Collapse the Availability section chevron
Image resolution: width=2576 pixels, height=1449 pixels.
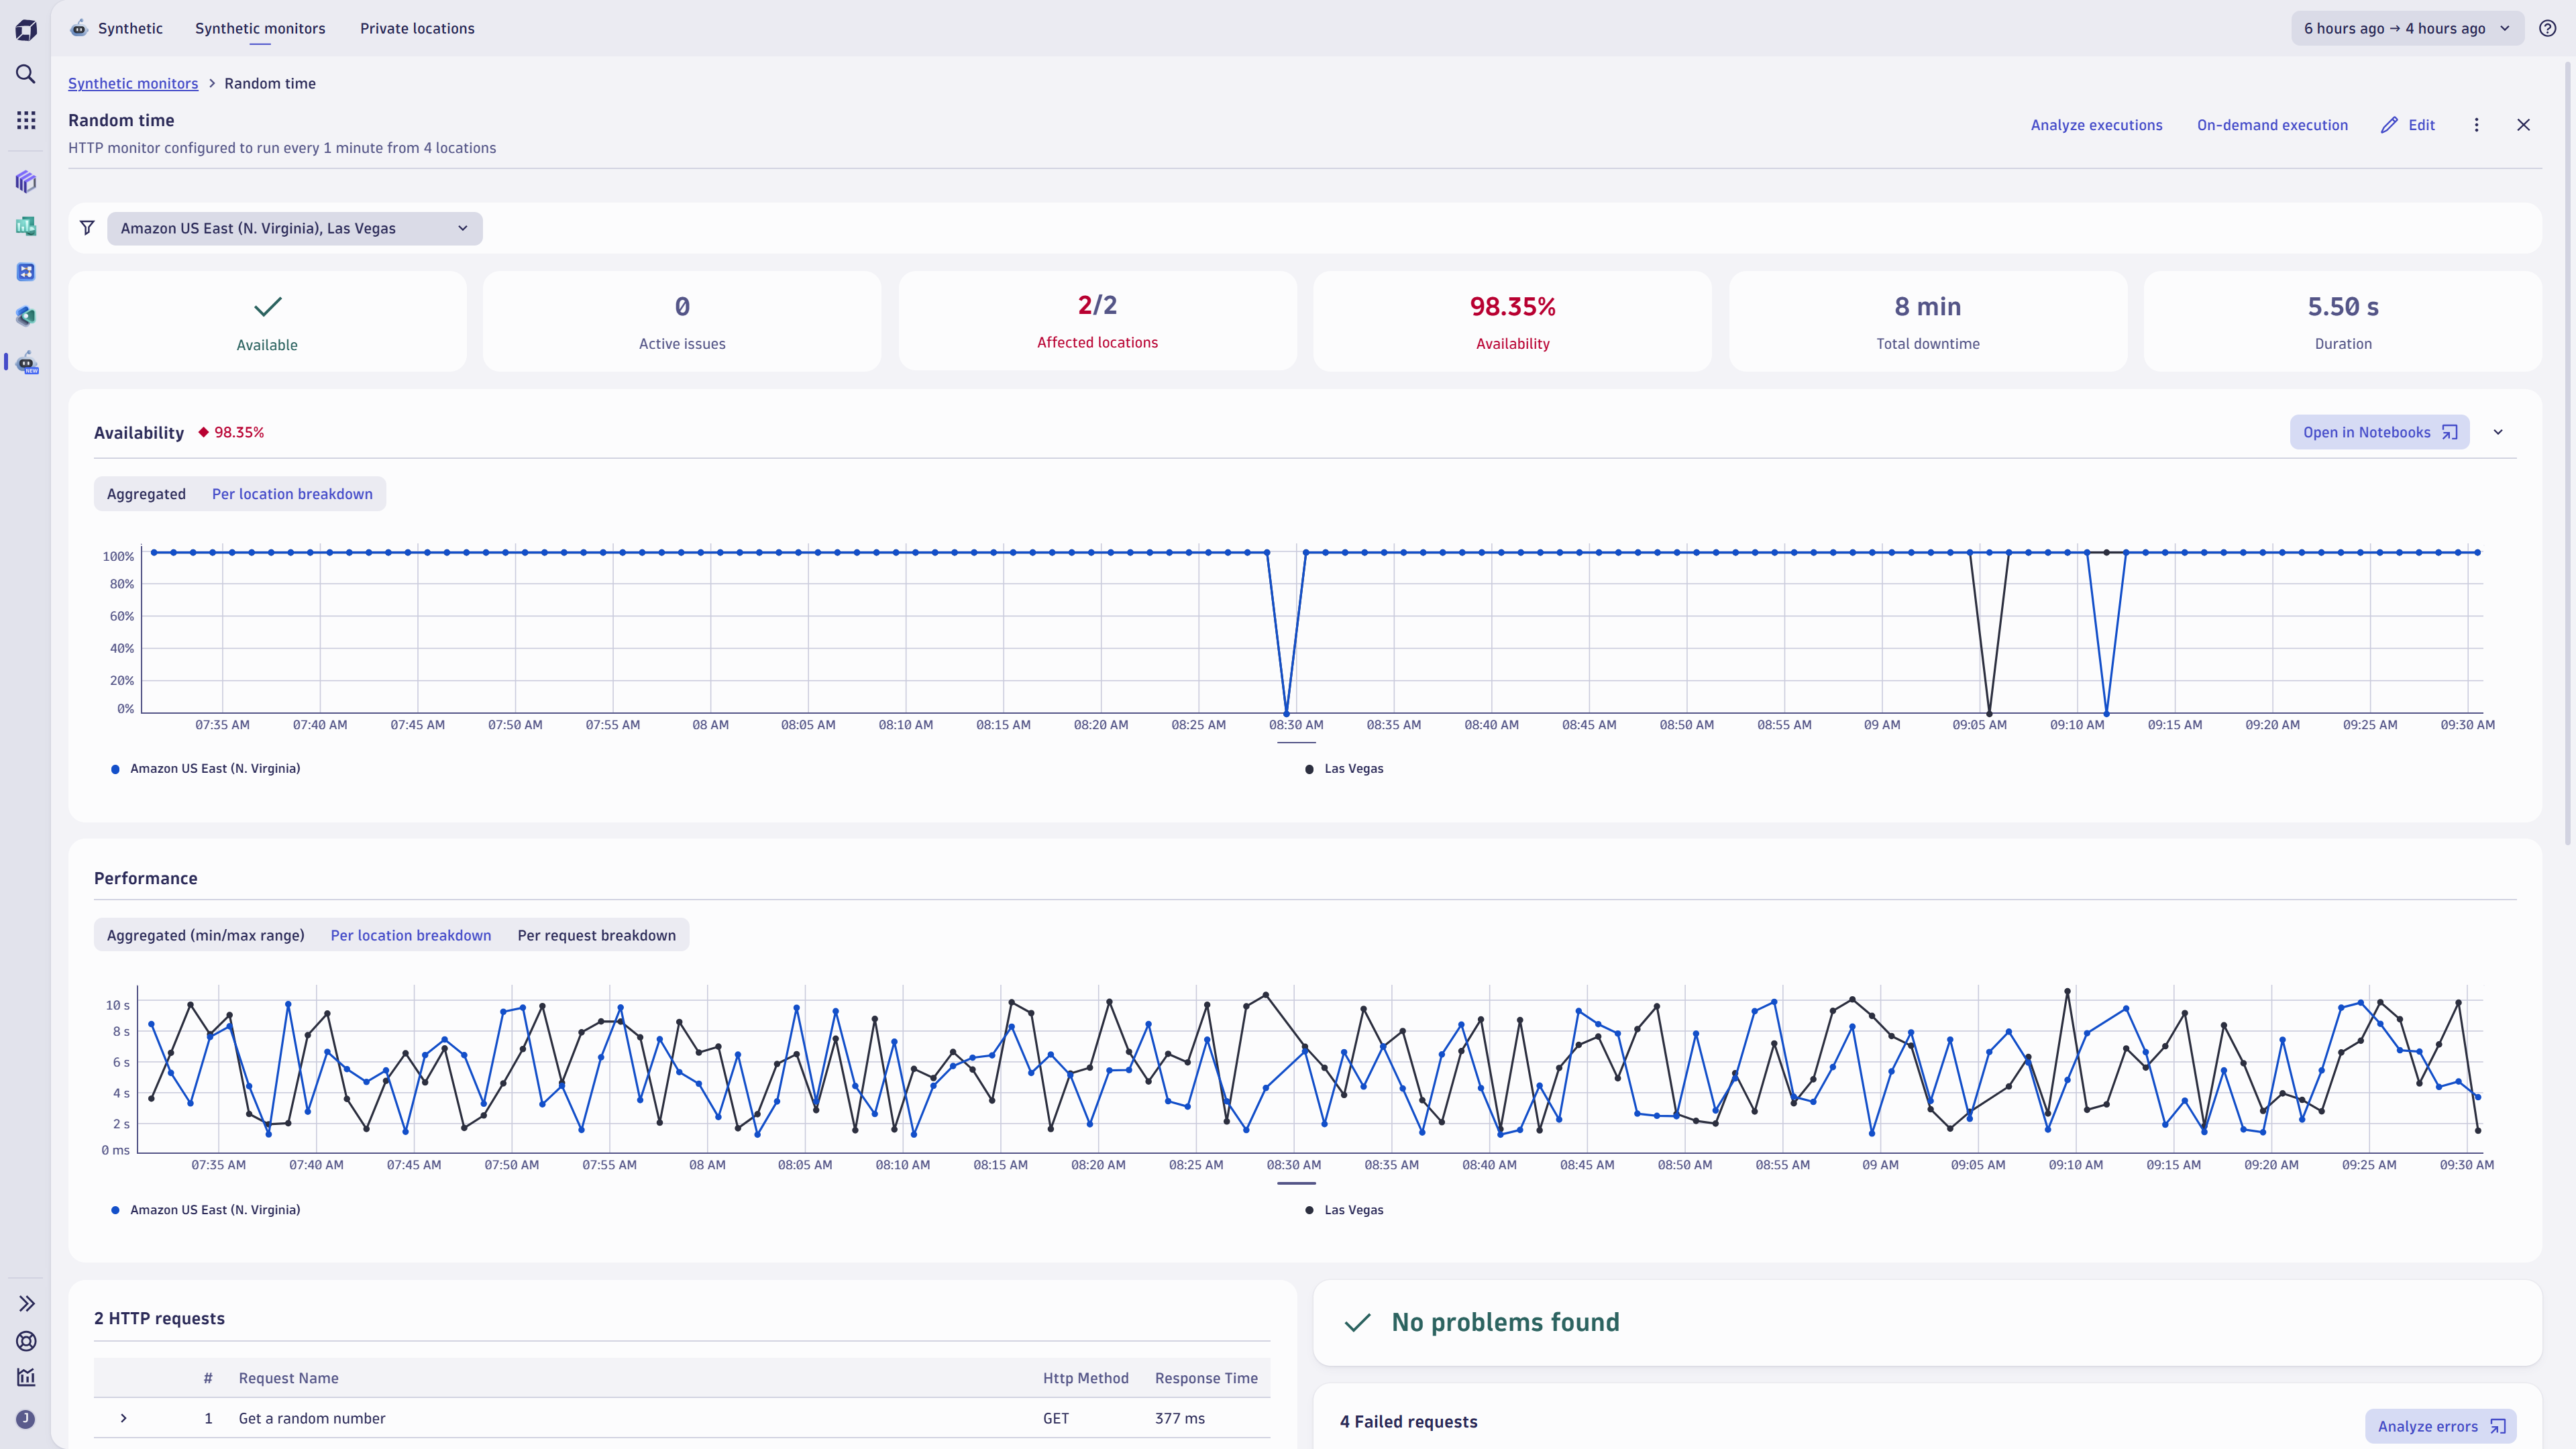click(x=2498, y=432)
